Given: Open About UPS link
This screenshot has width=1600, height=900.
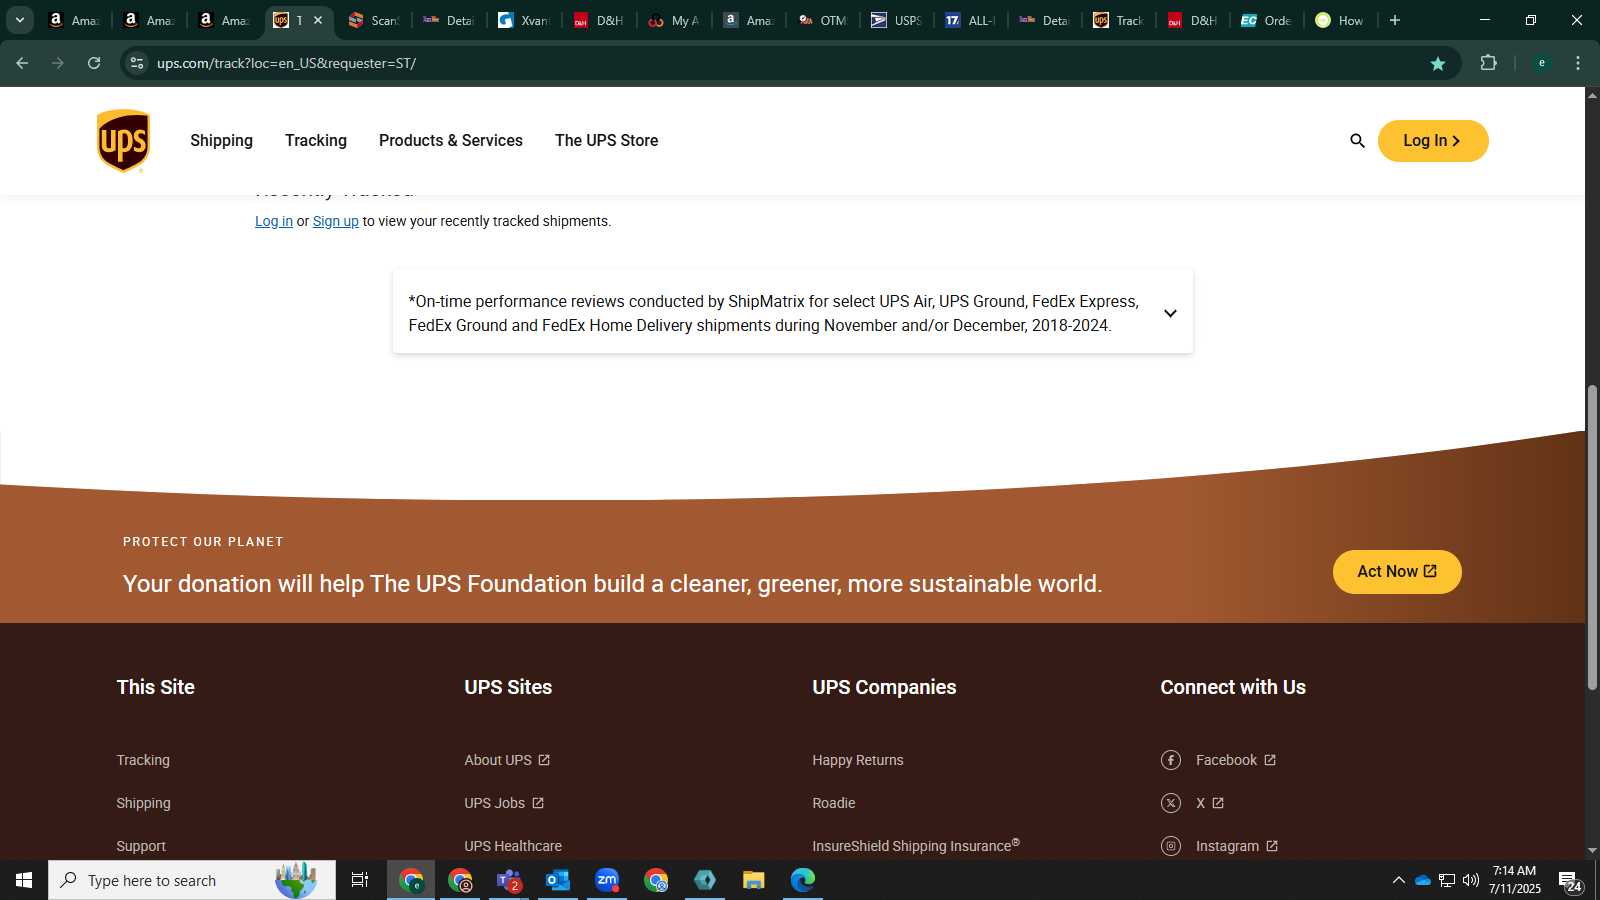Looking at the screenshot, I should [507, 760].
